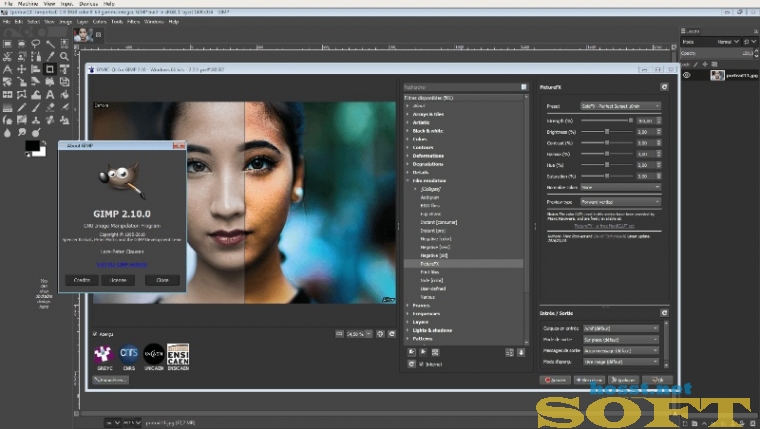
Task: Open the GIMP Image menu
Action: click(x=65, y=22)
